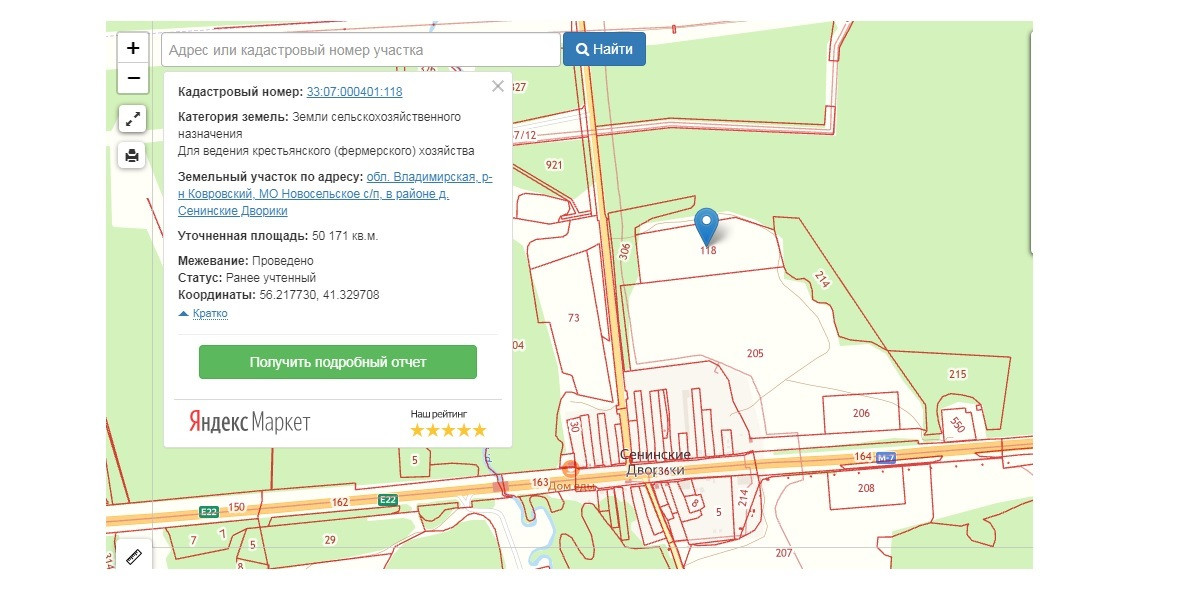Click the Найти search button
Viewport: 1178px width, 596px height.
coord(605,50)
